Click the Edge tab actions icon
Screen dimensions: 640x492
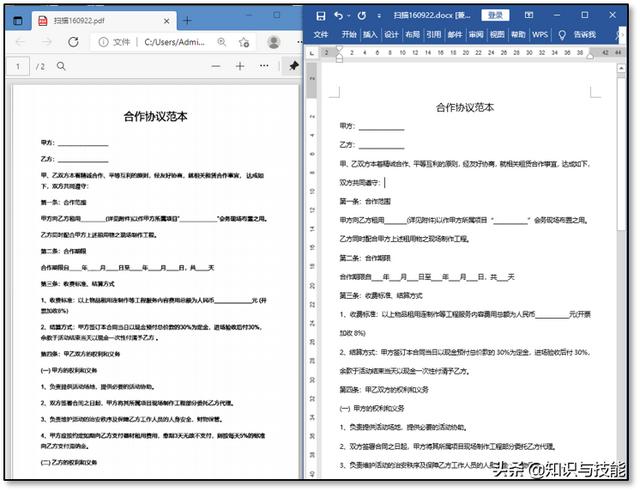tap(18, 20)
